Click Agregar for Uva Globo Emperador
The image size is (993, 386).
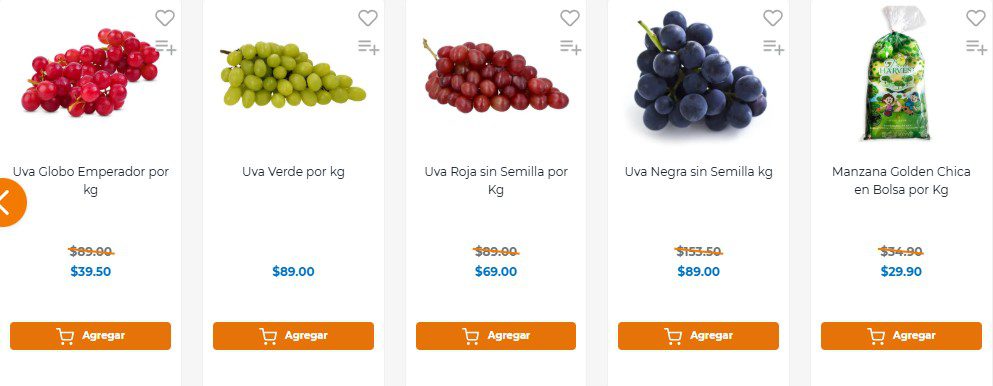point(91,336)
